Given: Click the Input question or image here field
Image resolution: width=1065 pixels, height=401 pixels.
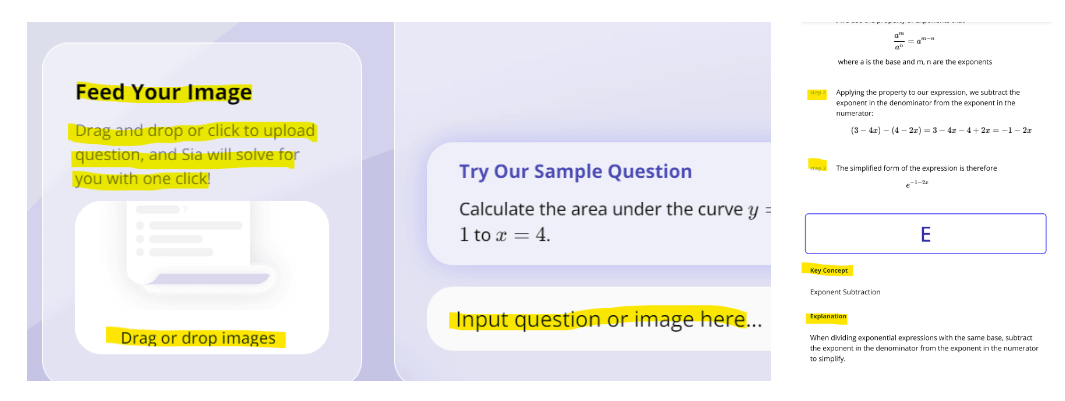Looking at the screenshot, I should pyautogui.click(x=608, y=319).
